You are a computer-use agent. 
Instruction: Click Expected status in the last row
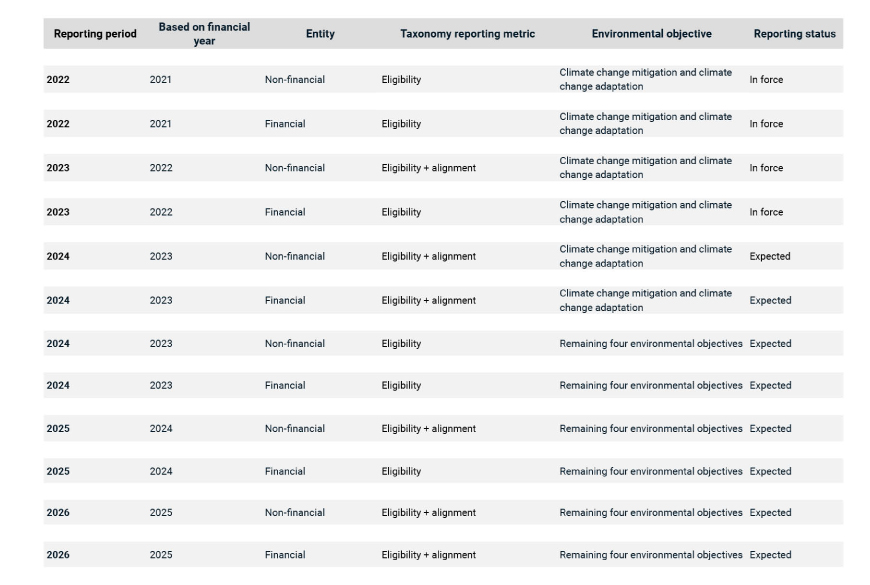(770, 555)
